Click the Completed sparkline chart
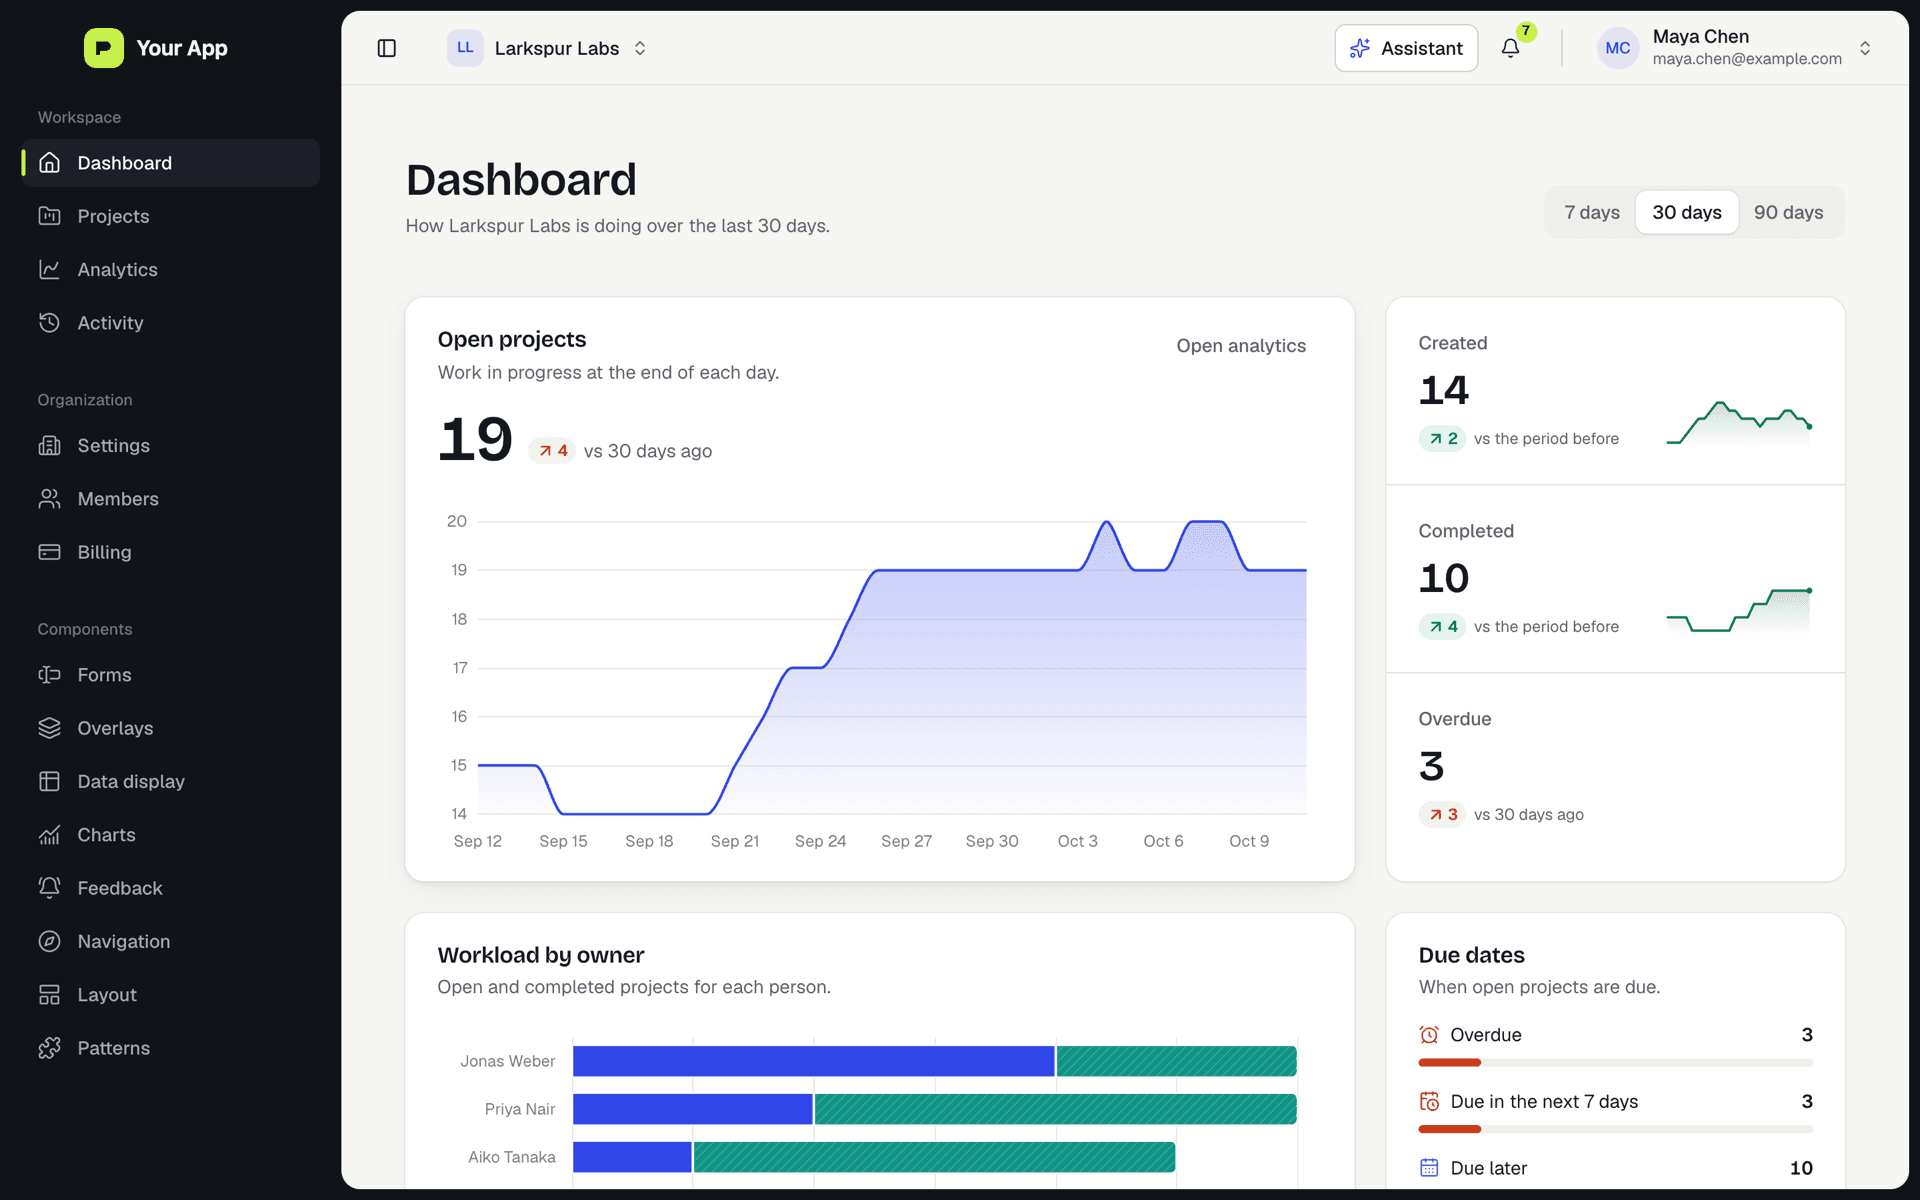 [1739, 610]
